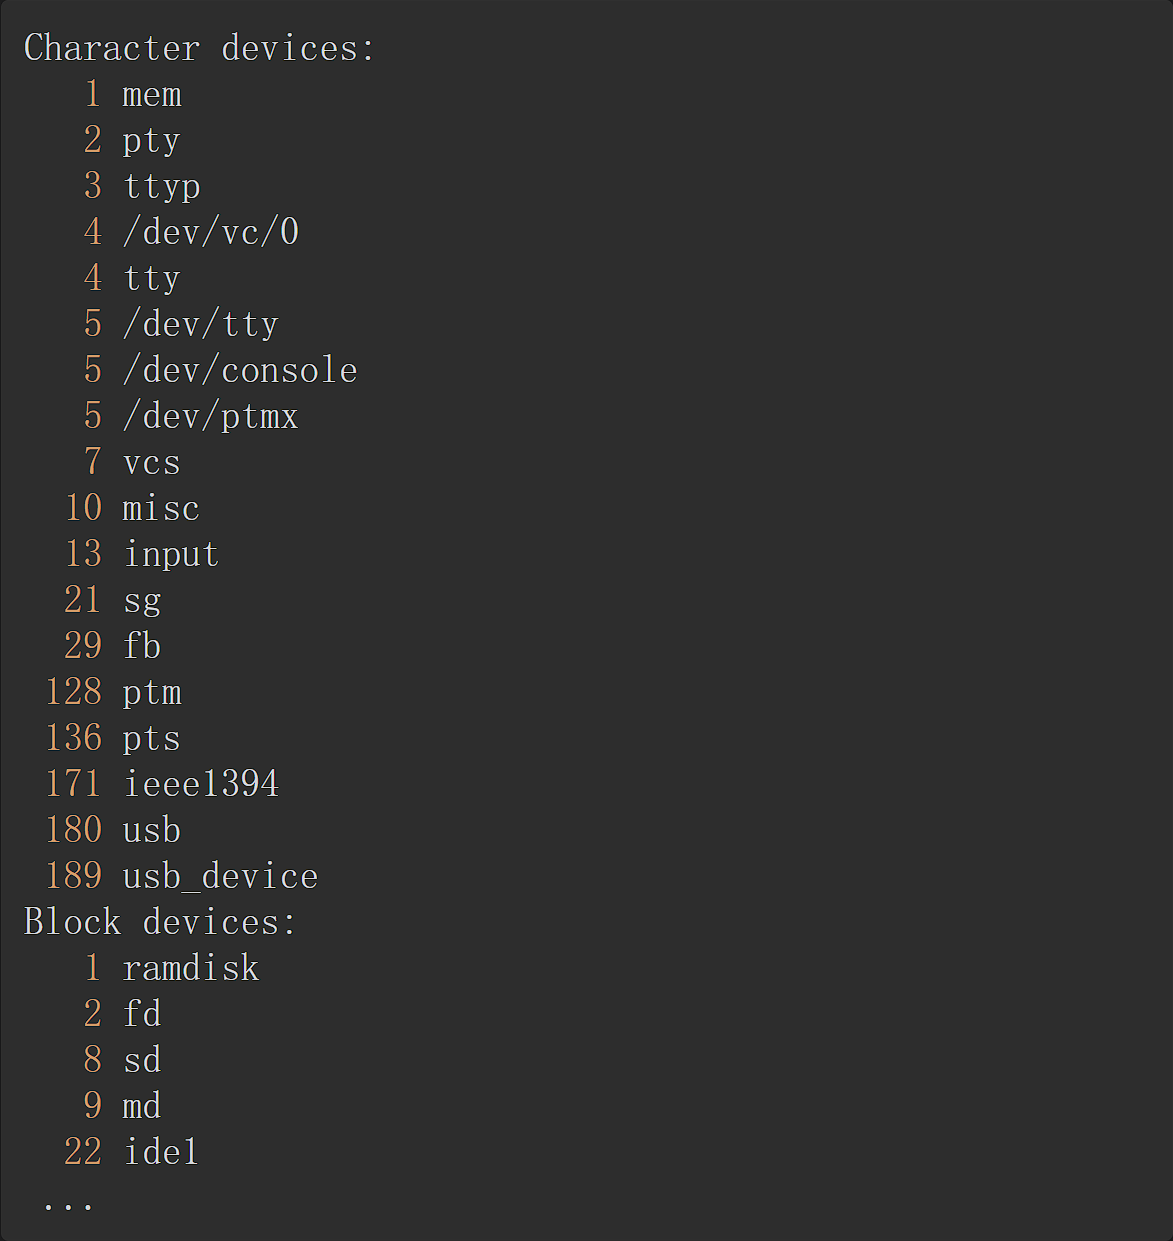
Task: Click the trailing ellipsis at the bottom
Action: [68, 1204]
